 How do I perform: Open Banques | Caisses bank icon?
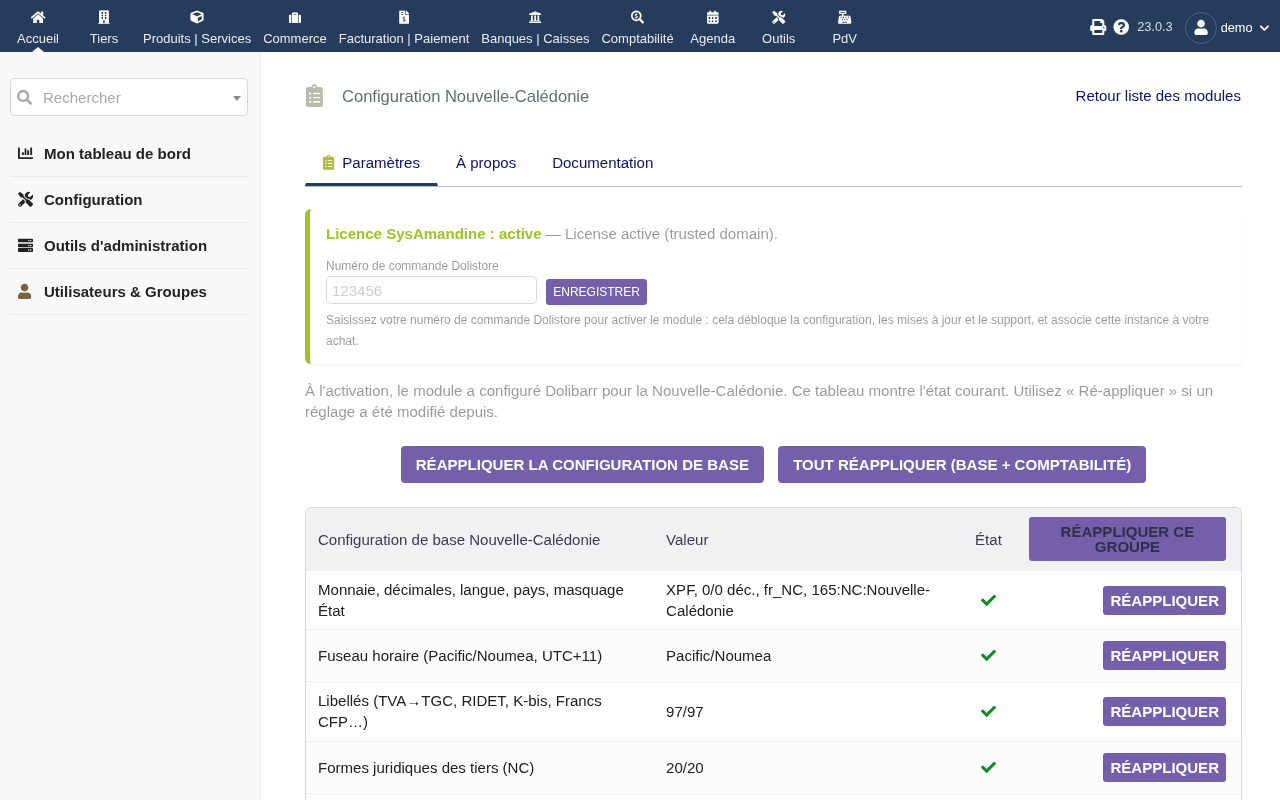tap(535, 17)
